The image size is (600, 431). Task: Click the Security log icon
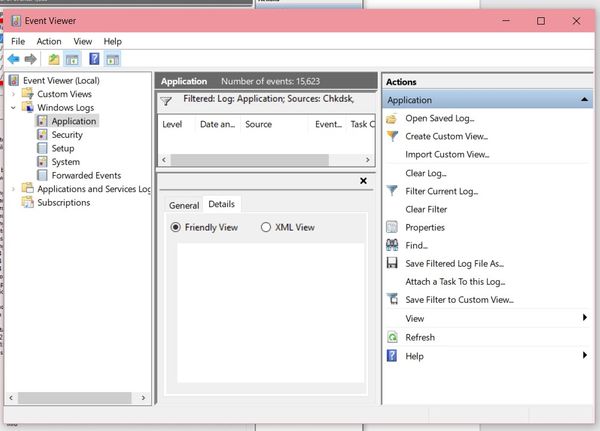coord(42,134)
